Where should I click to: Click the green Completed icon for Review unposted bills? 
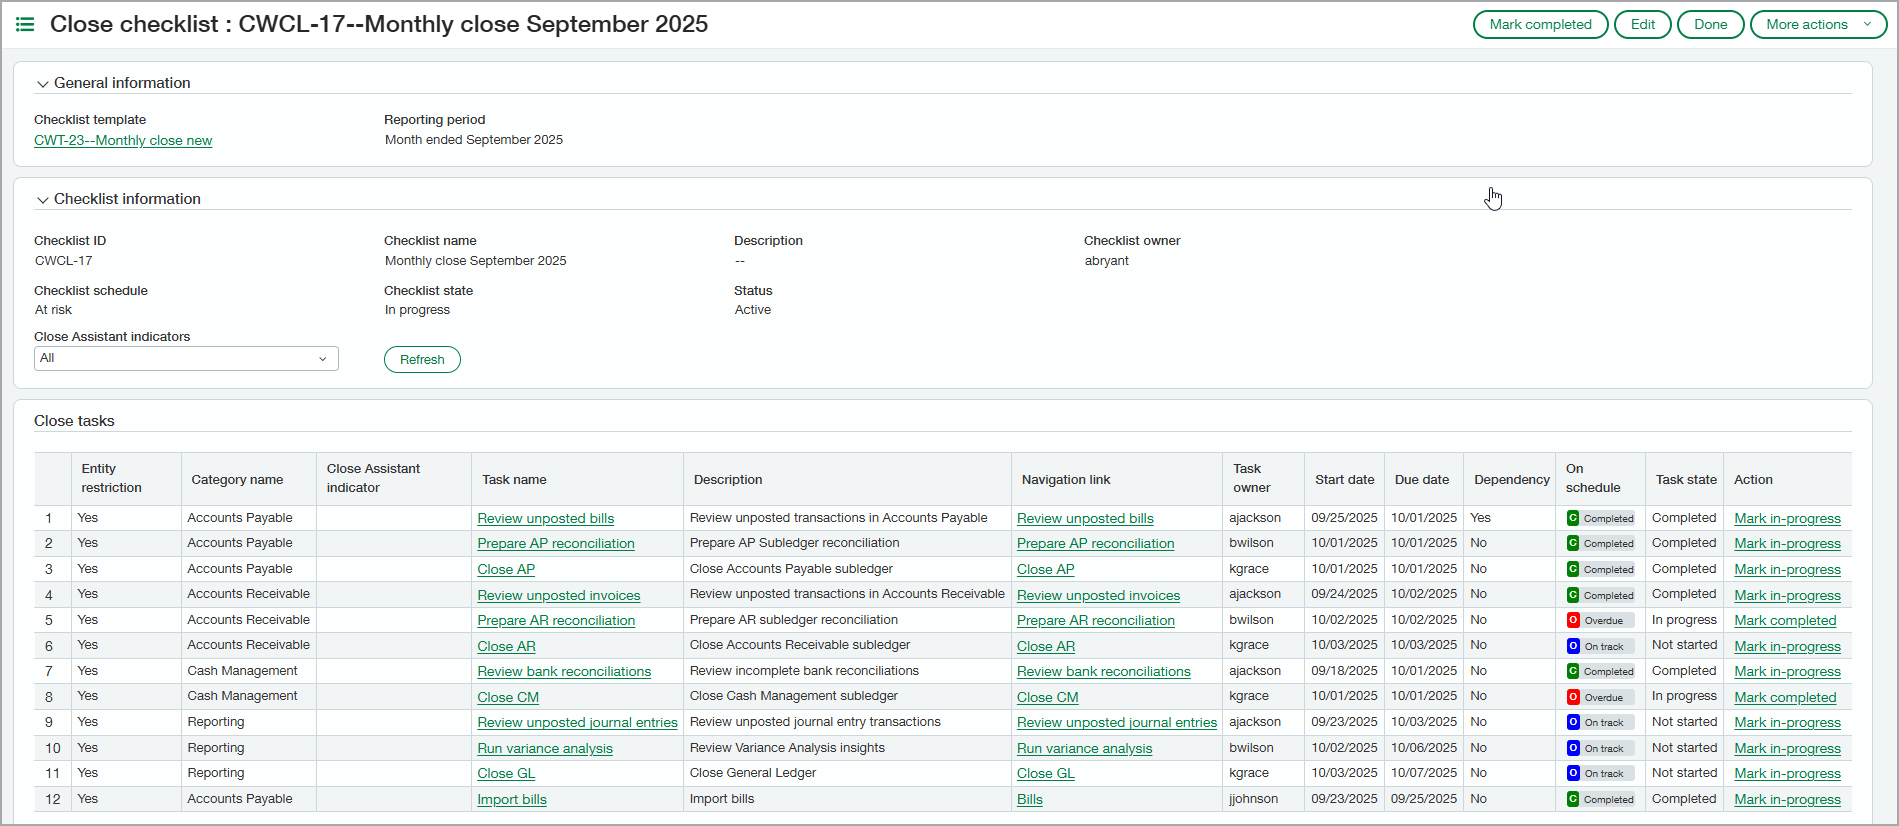click(x=1573, y=518)
